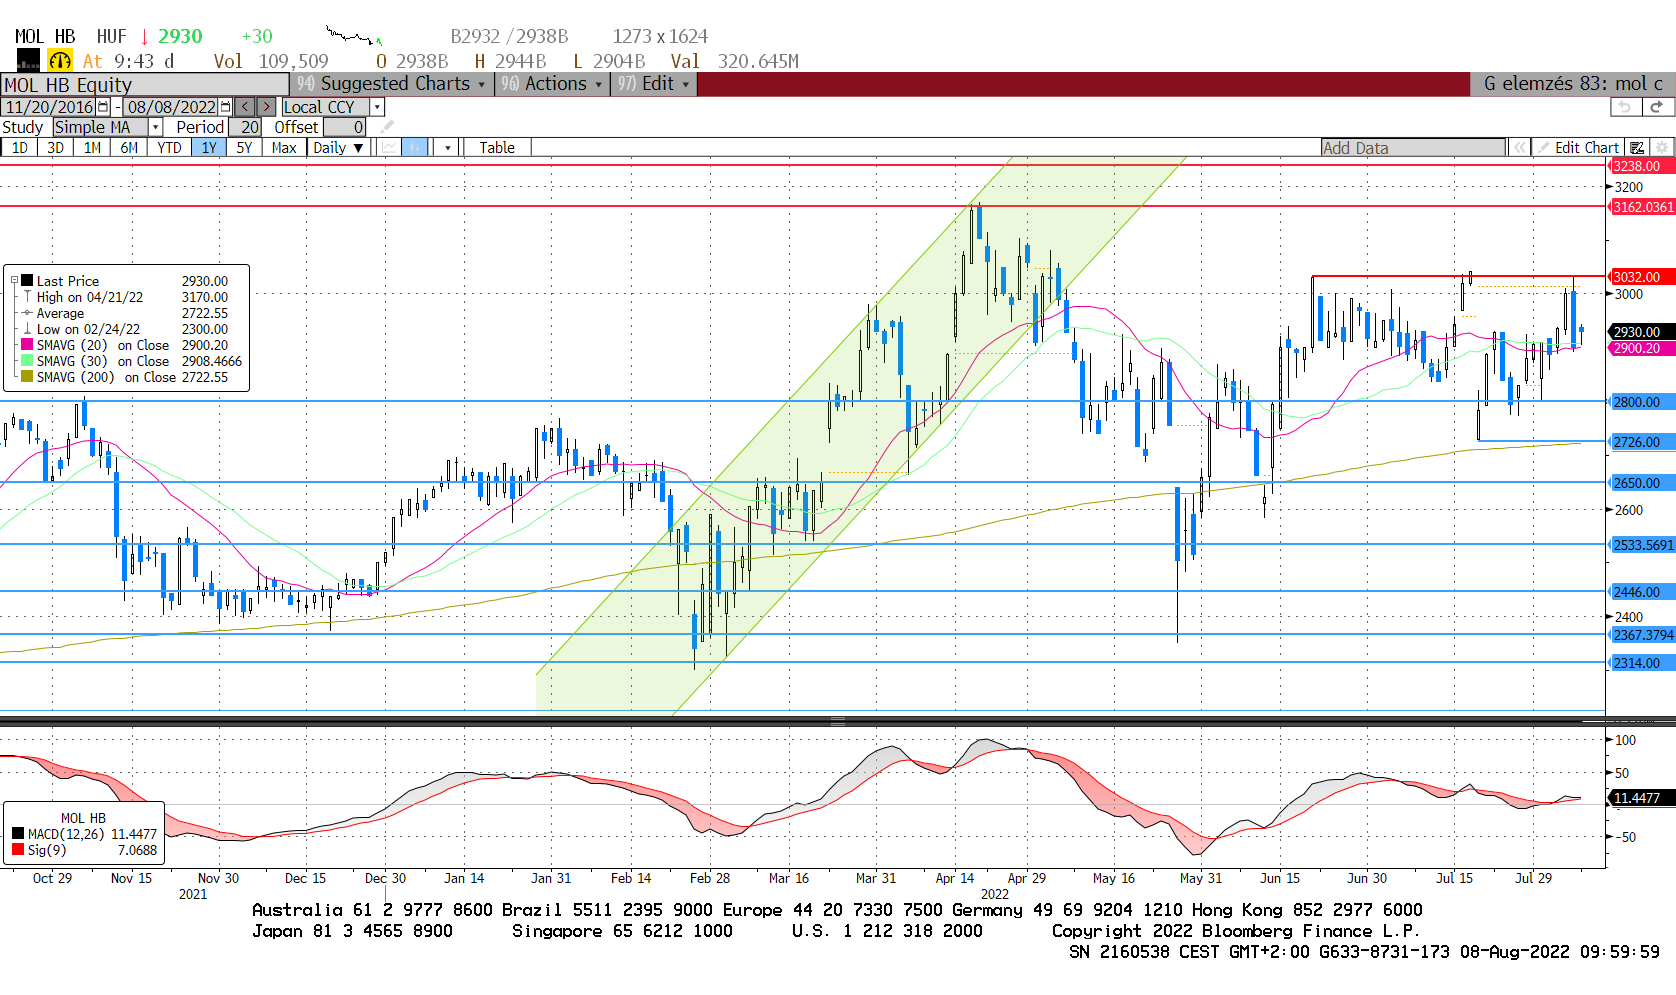Select the 5Y range tab
This screenshot has height=995, width=1676.
[244, 148]
